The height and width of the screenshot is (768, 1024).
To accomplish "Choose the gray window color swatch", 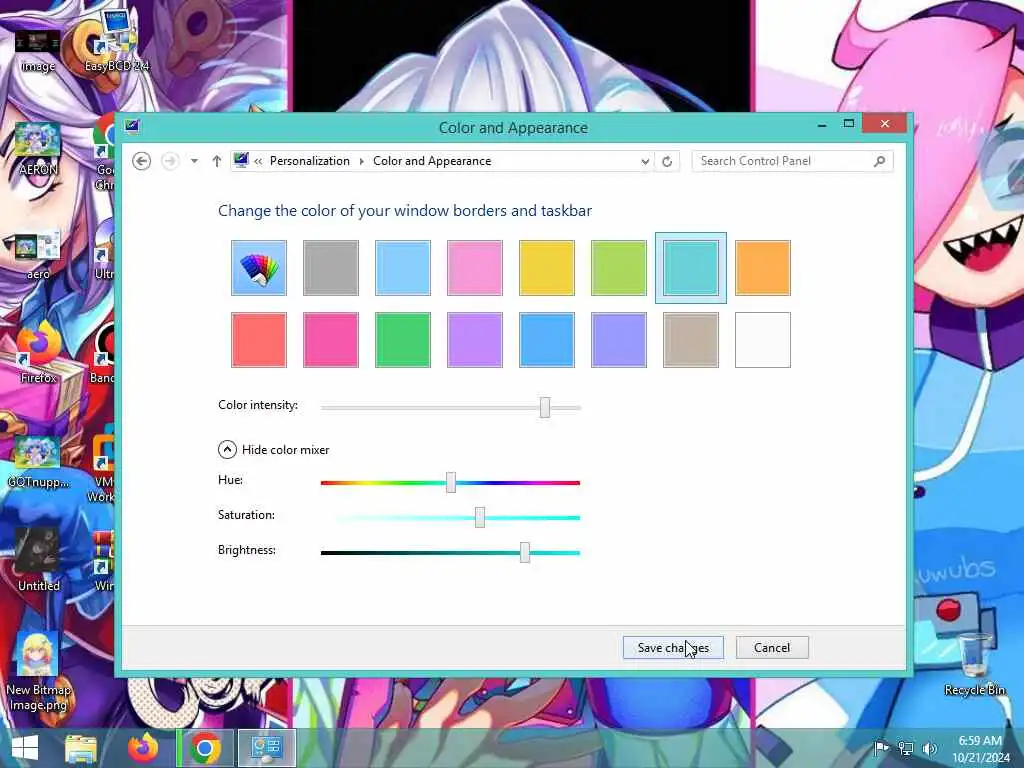I will 330,268.
